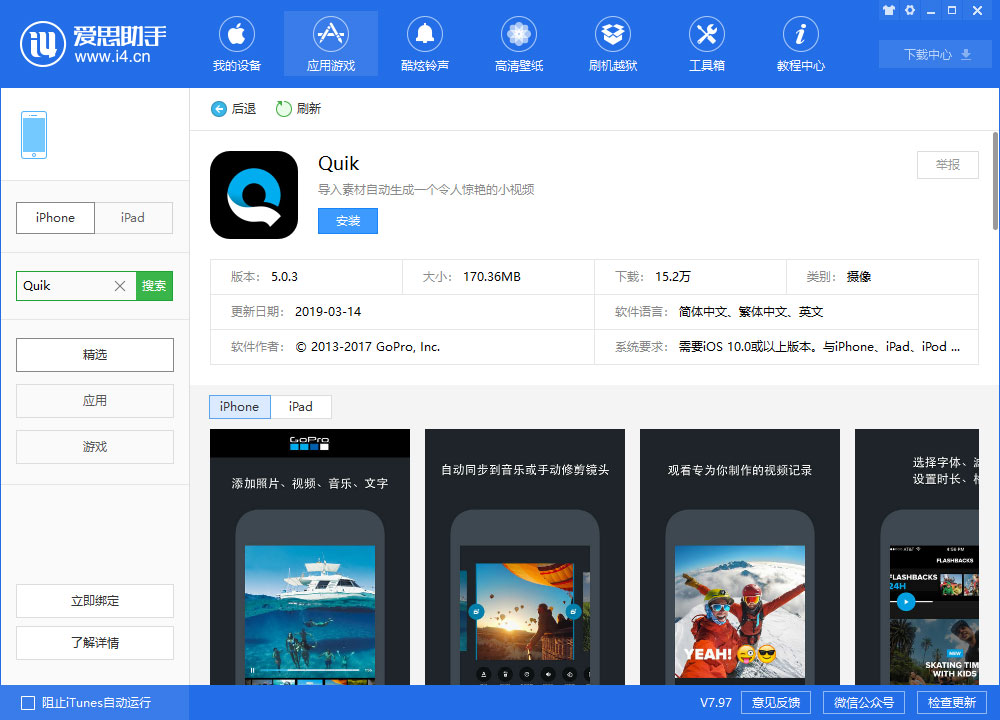Select iPad tab in sidebar
Viewport: 1000px width, 720px height.
(133, 218)
